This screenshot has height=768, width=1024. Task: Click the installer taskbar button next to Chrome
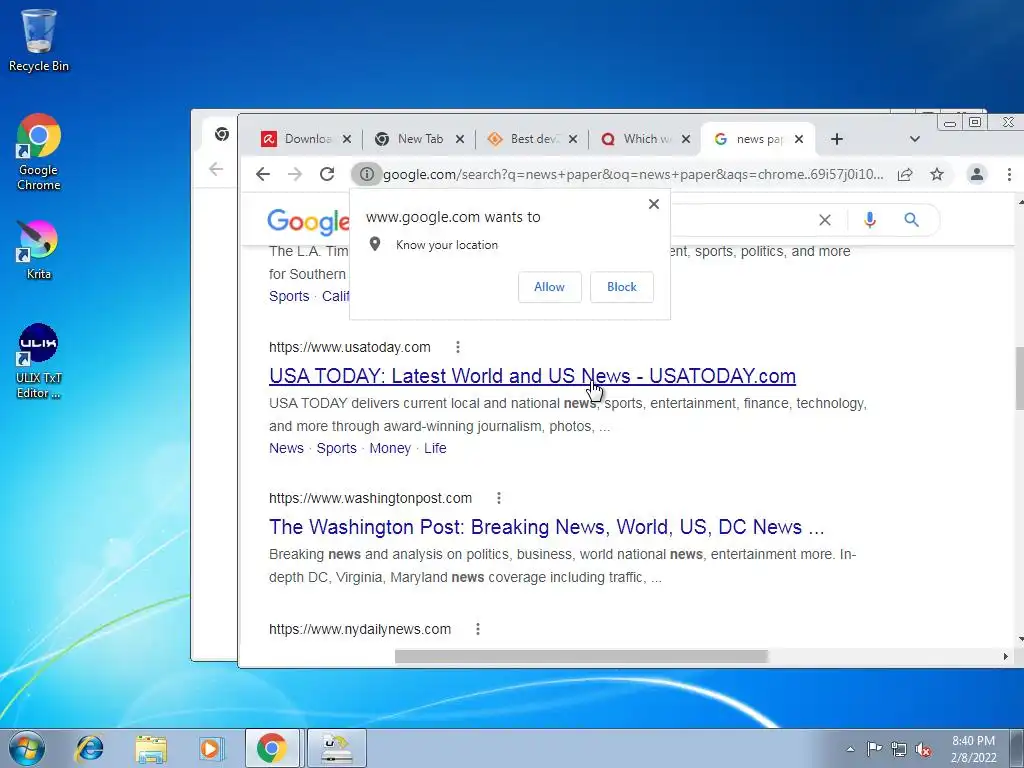coord(337,748)
